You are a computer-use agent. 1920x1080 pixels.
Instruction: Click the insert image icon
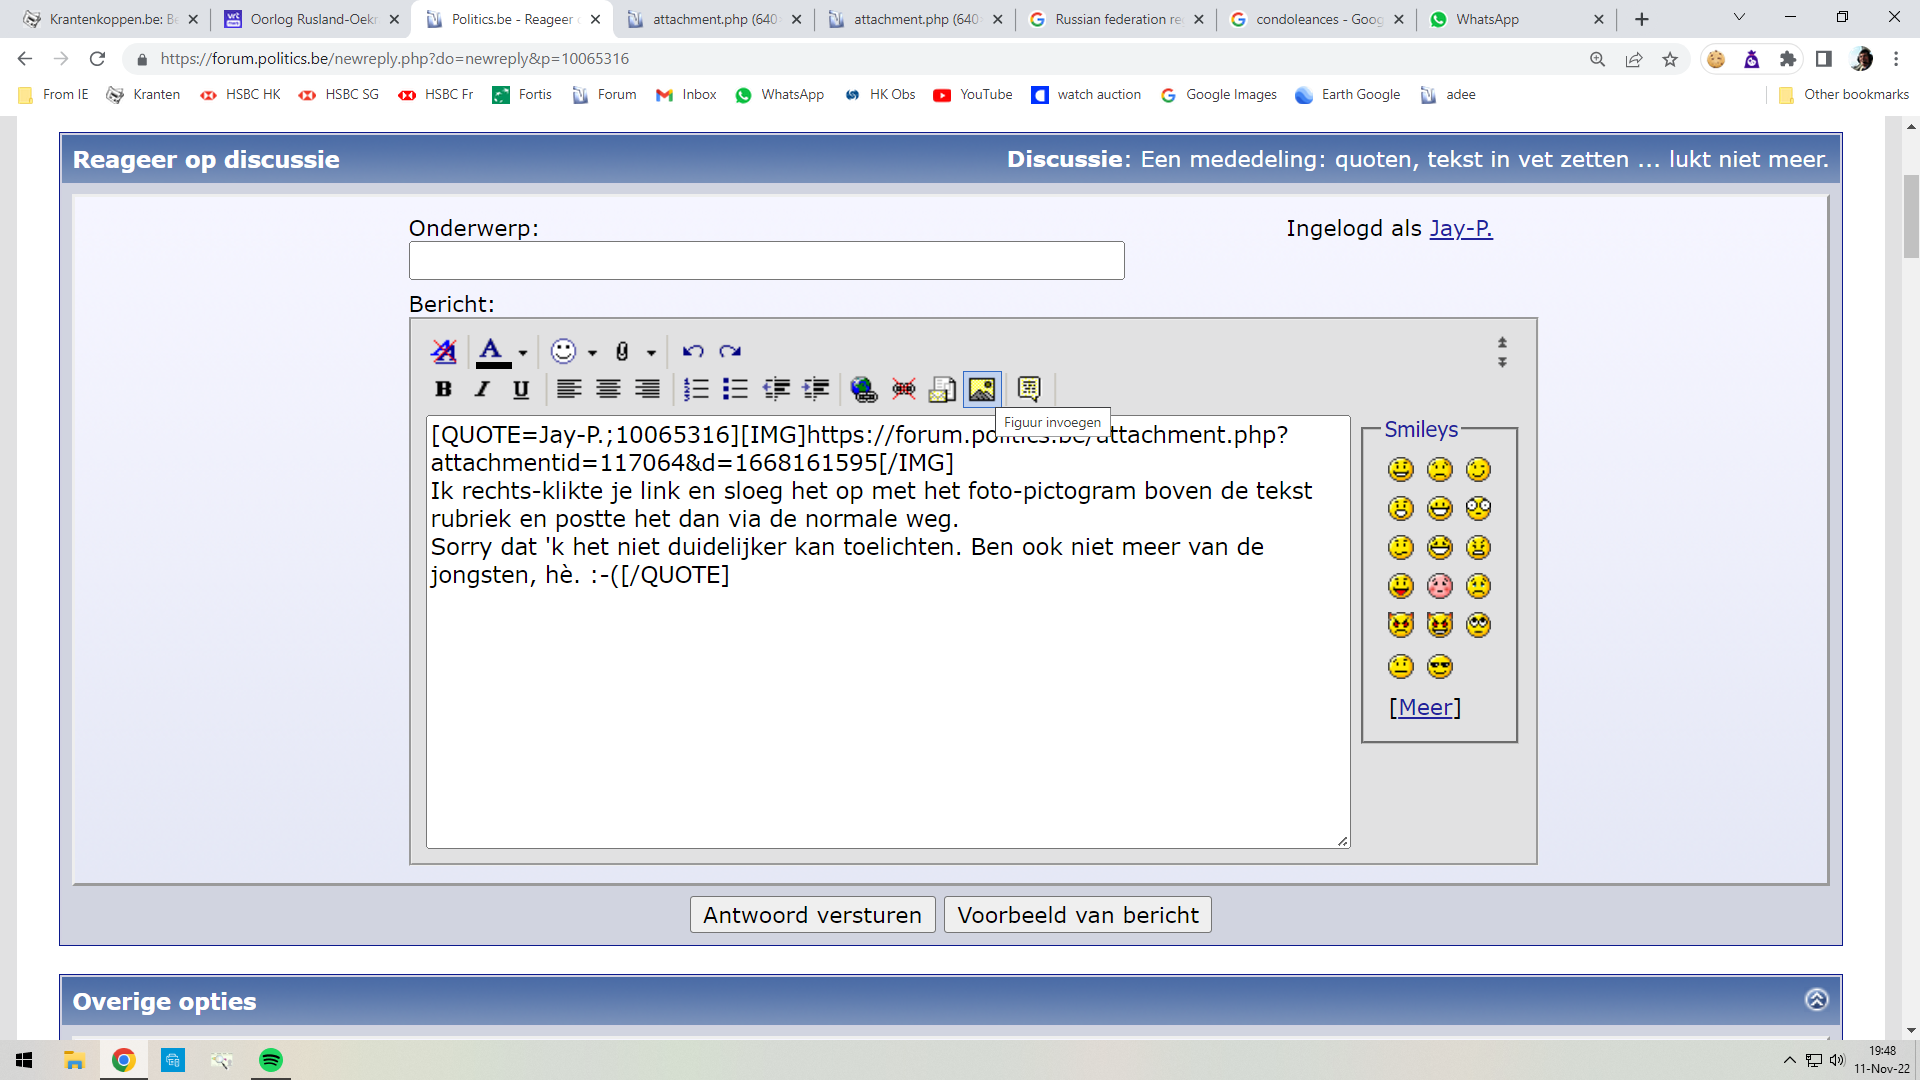click(981, 389)
